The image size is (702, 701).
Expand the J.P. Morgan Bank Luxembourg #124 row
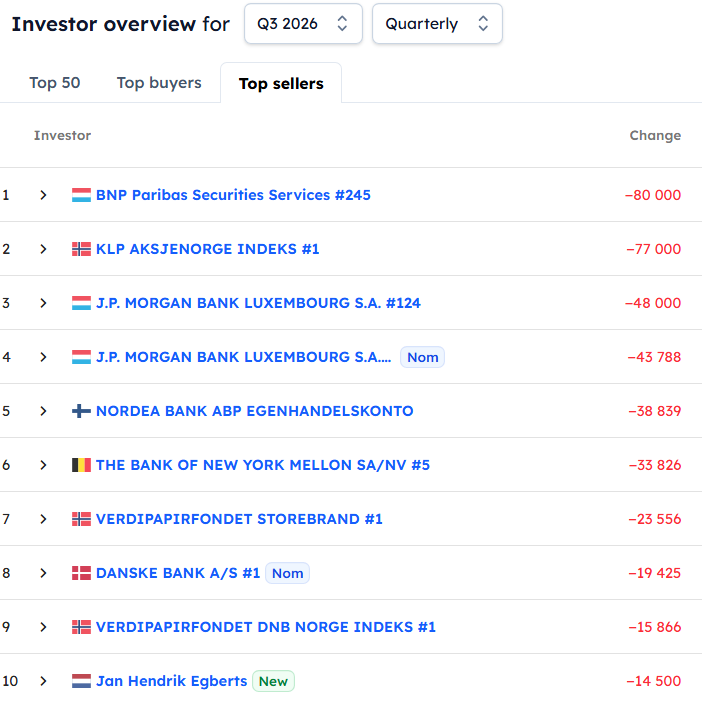pos(43,303)
